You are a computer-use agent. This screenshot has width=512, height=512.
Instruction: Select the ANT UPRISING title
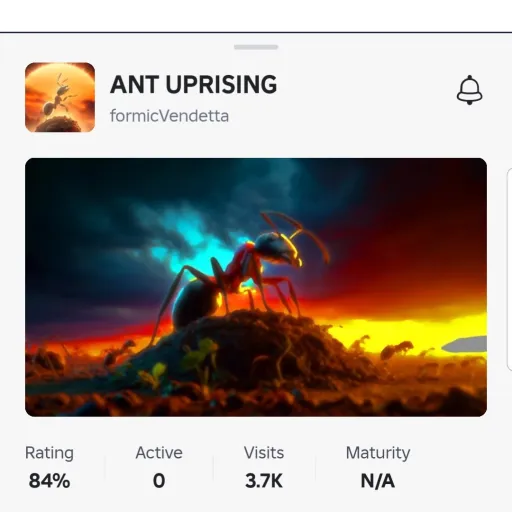pos(193,84)
